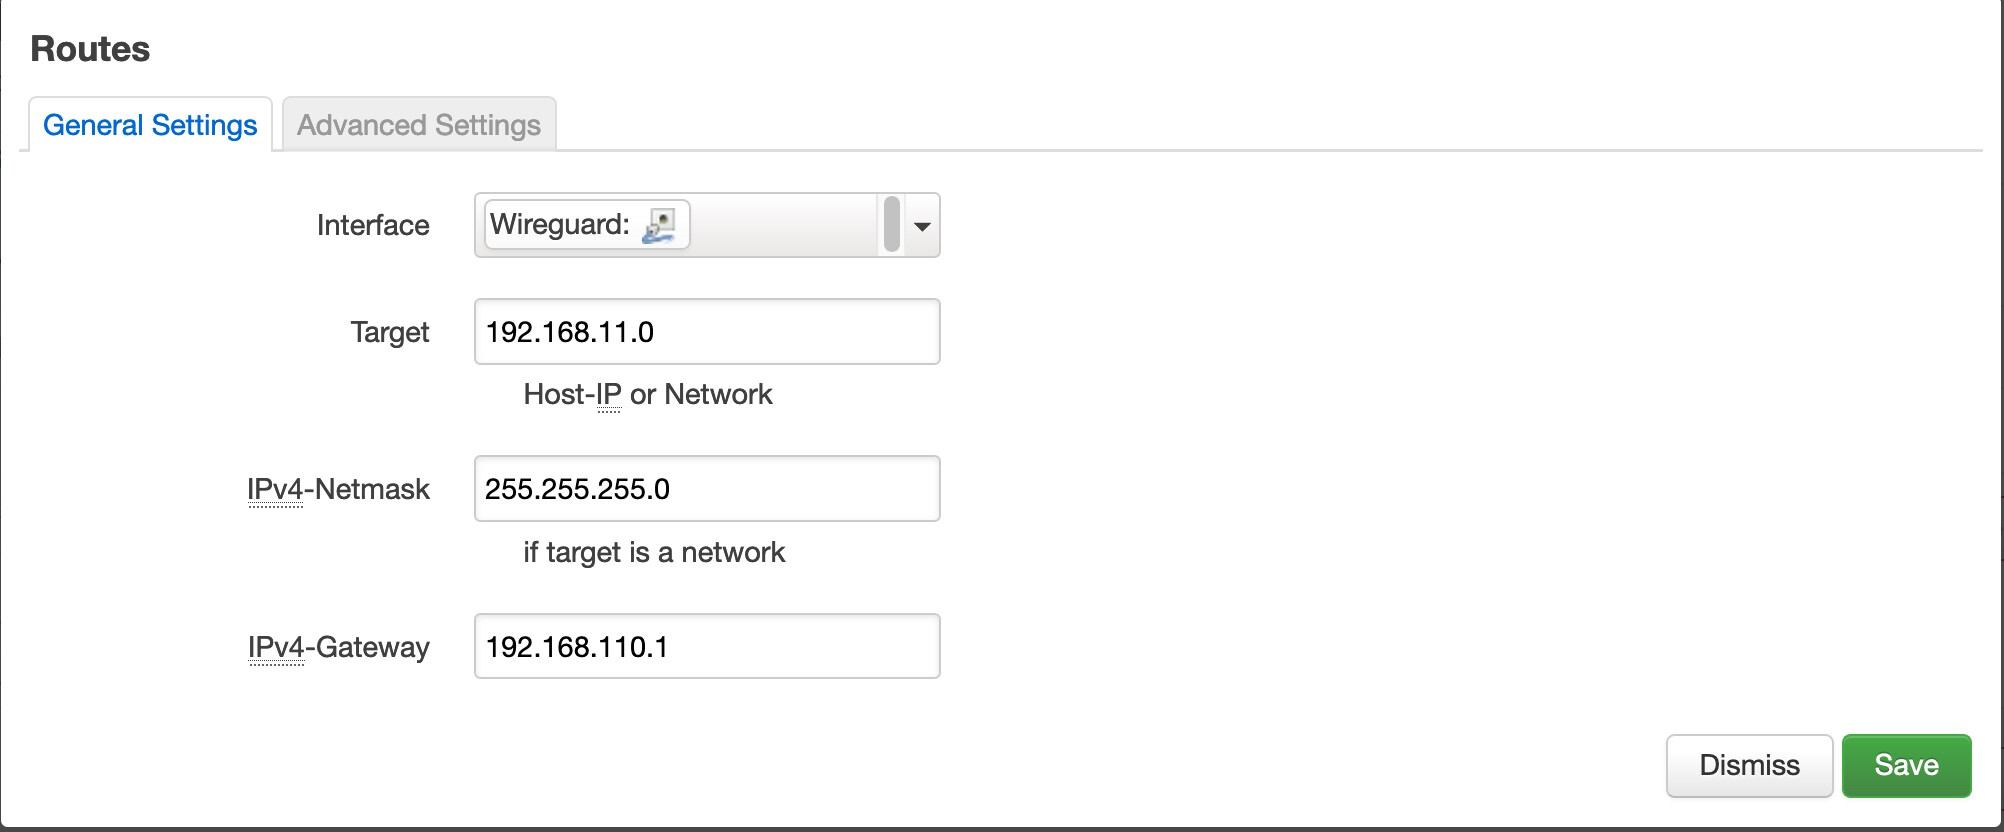Click the "if target is a network" hint

654,553
